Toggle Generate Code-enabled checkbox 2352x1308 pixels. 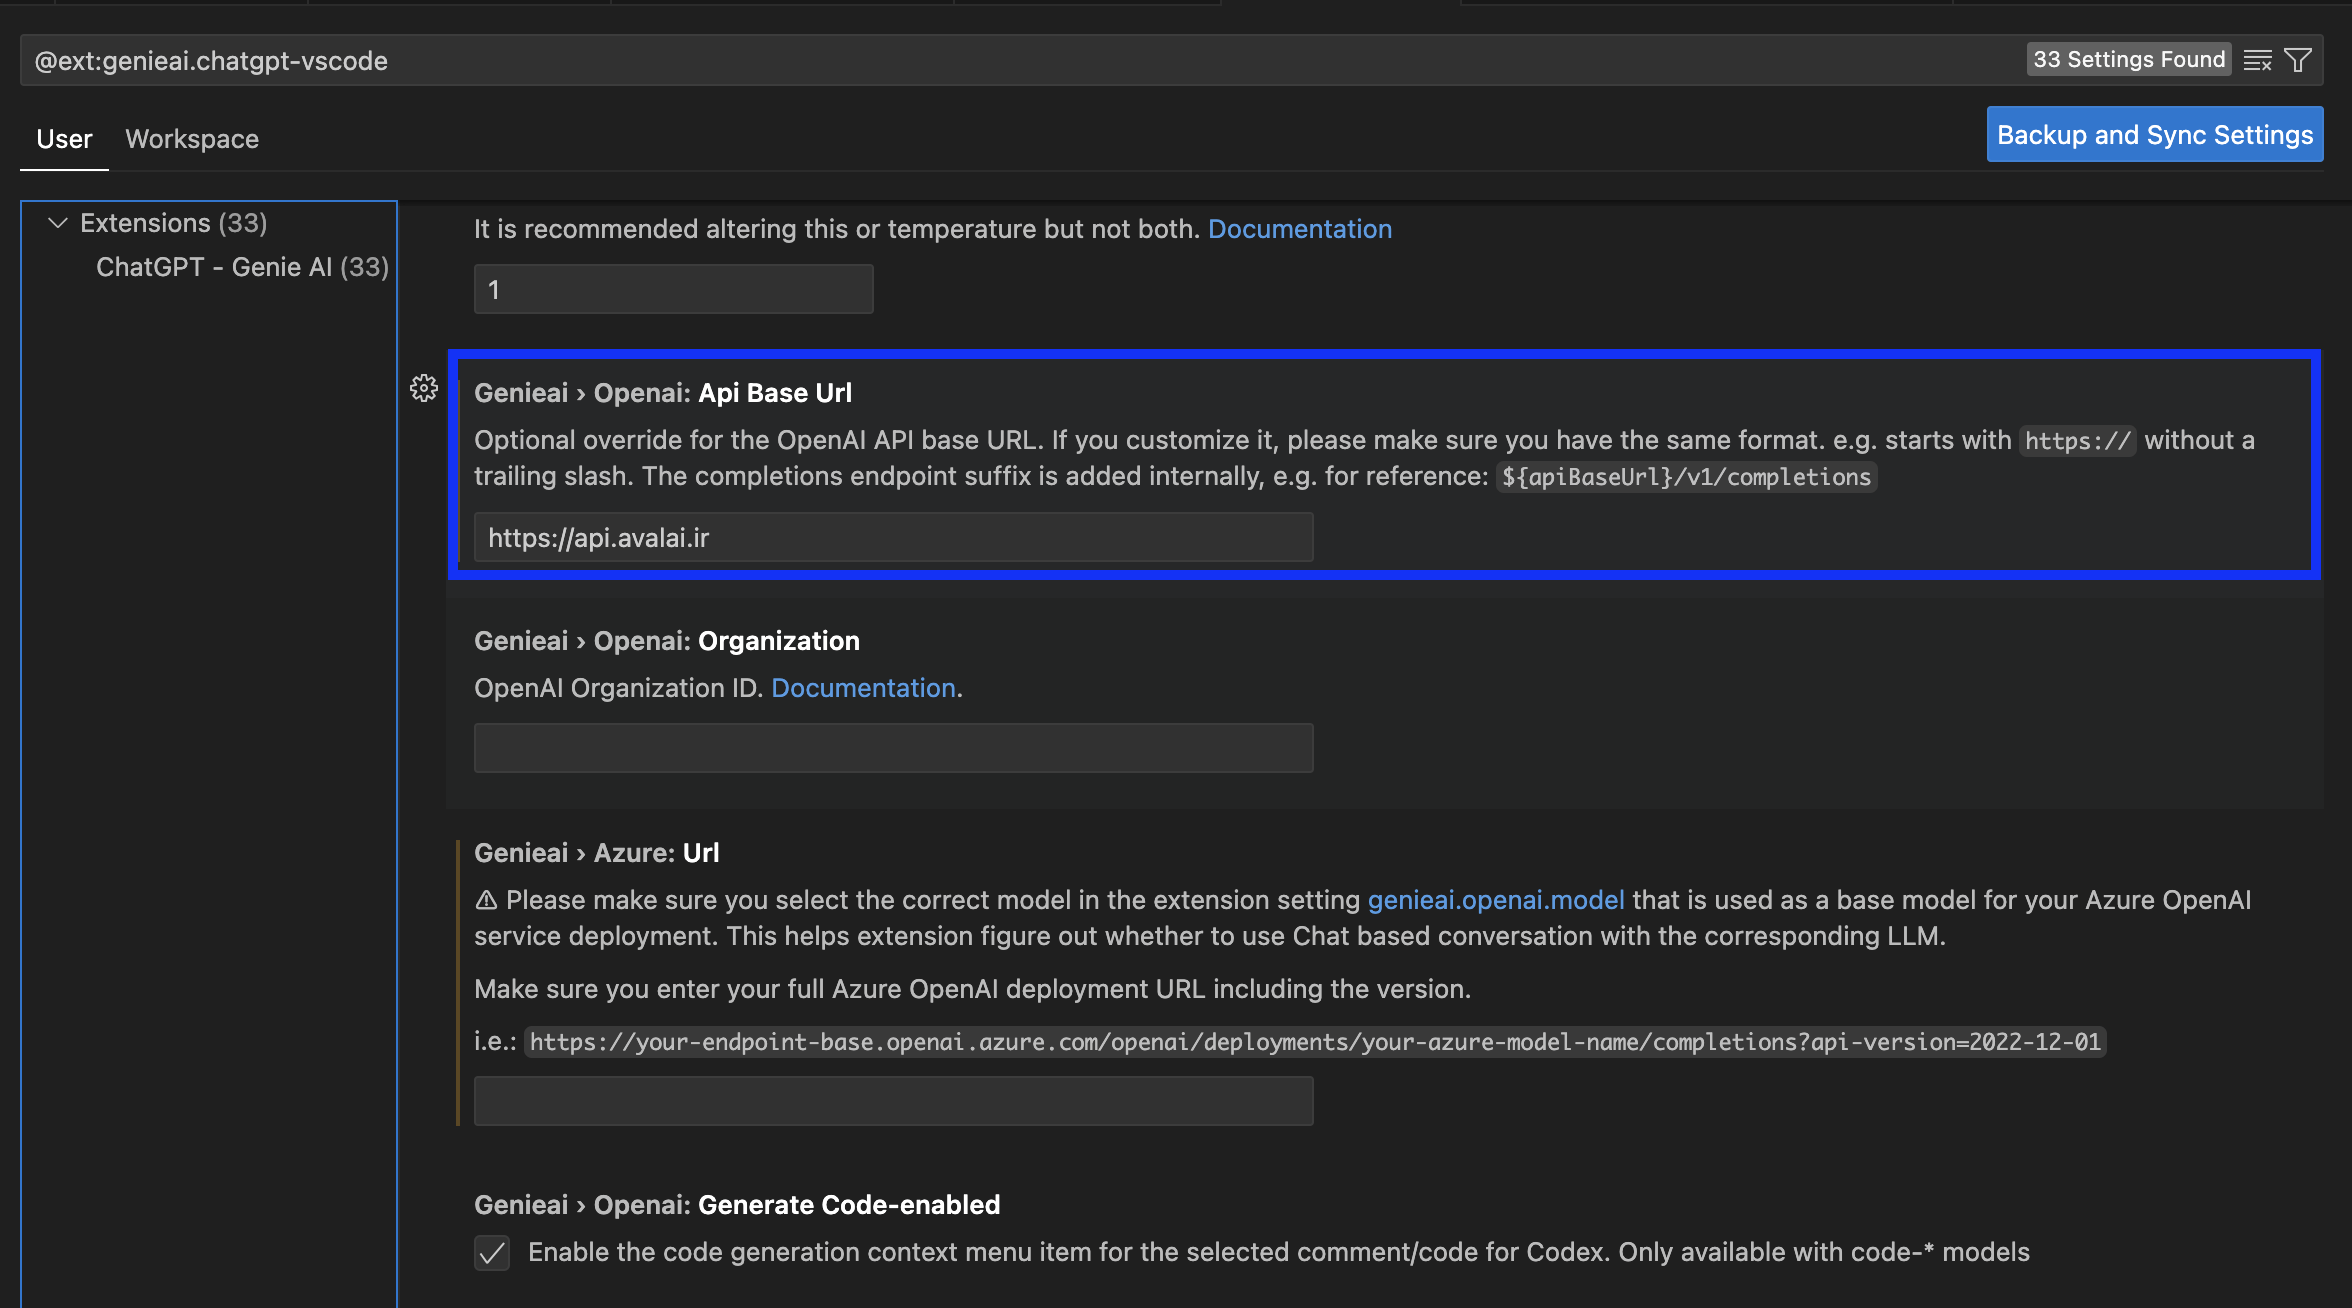(492, 1252)
